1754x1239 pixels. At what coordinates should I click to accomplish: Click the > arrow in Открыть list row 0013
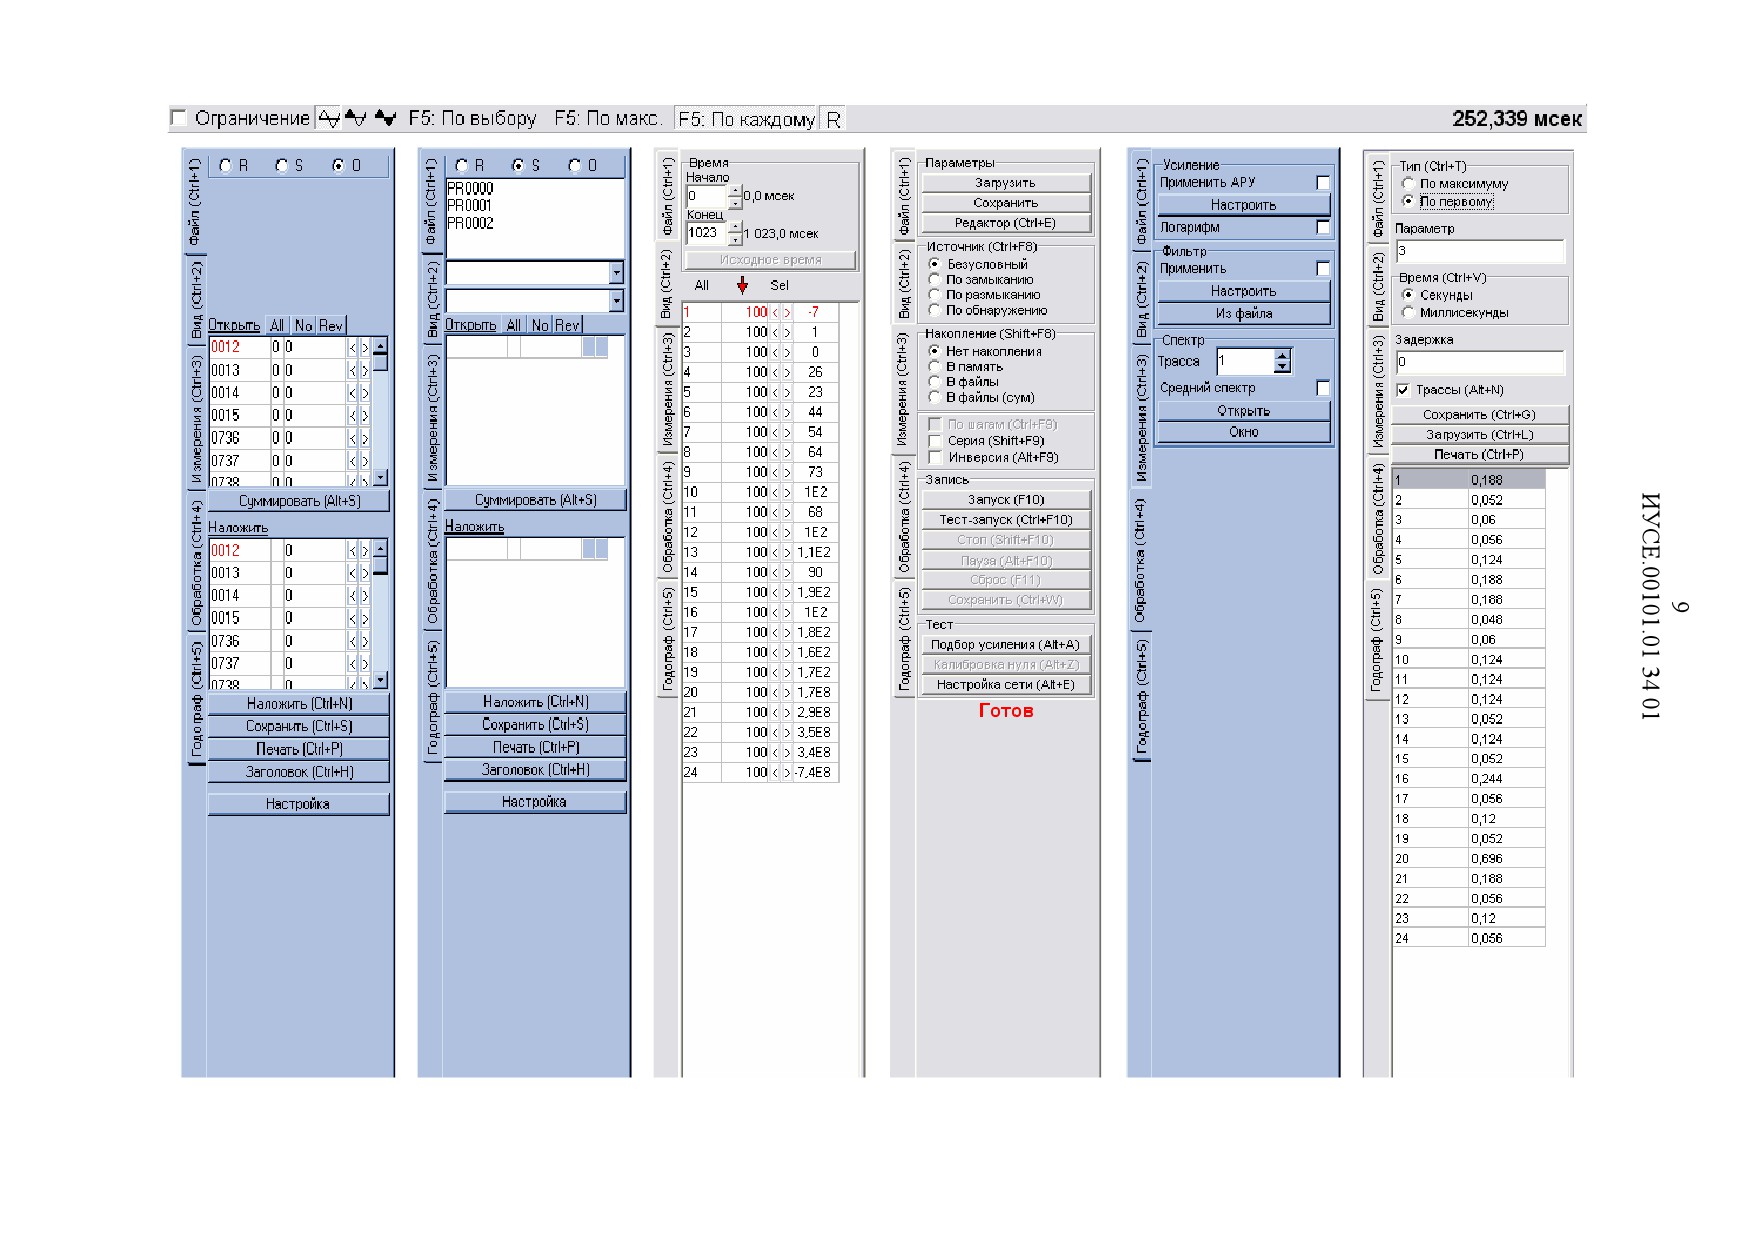pyautogui.click(x=365, y=370)
